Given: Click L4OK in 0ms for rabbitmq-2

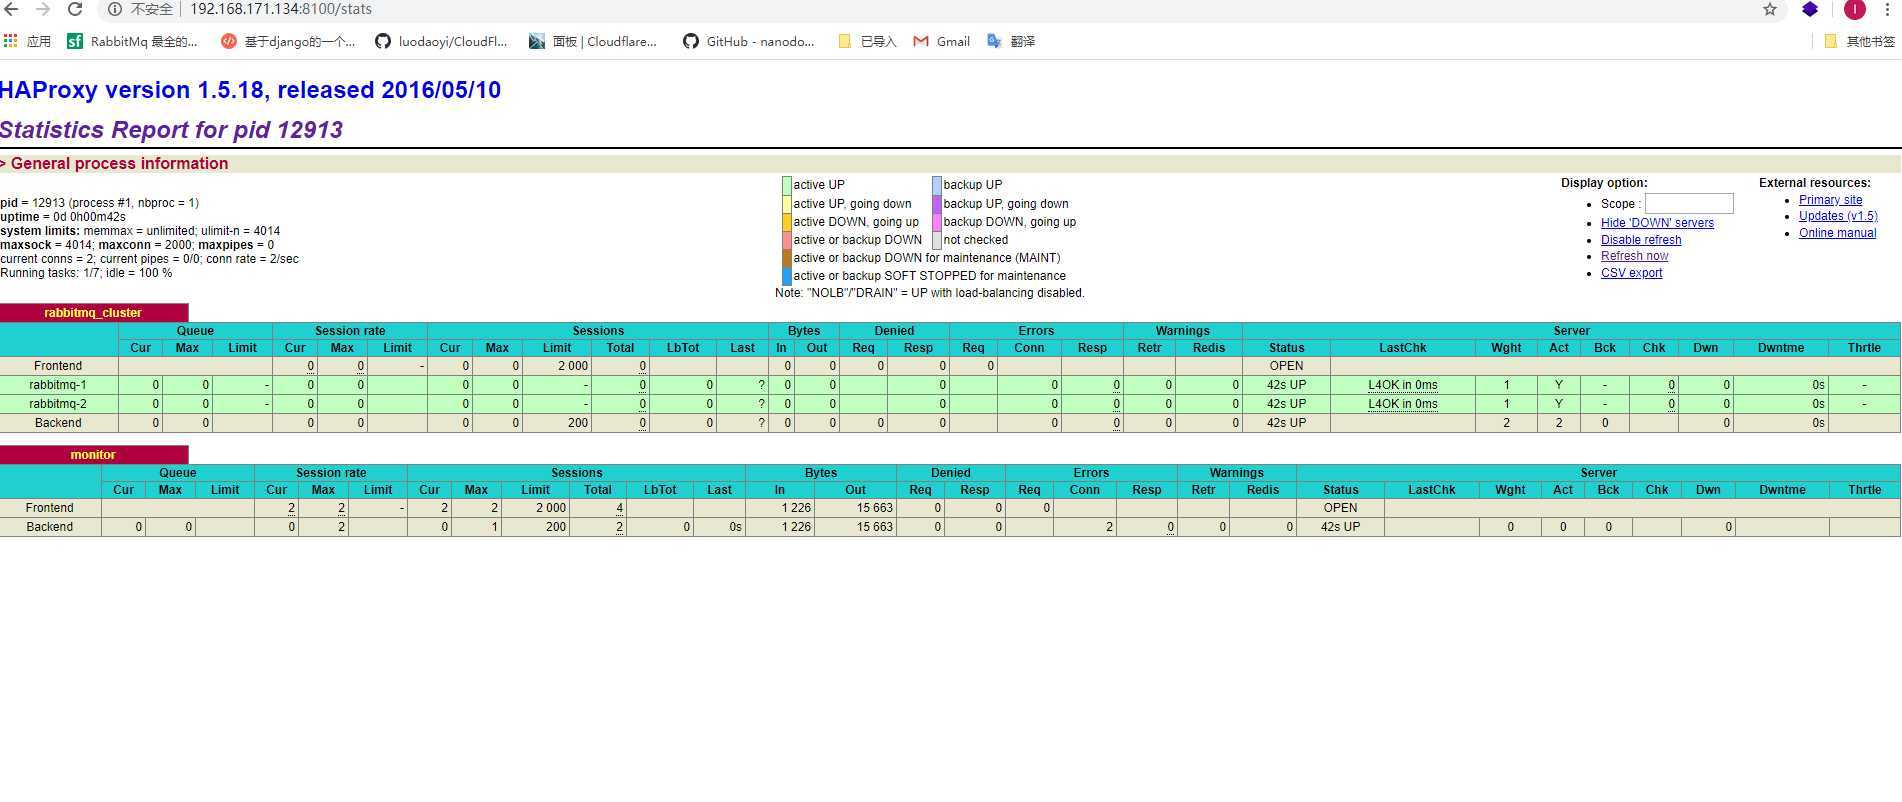Looking at the screenshot, I should click(1403, 404).
